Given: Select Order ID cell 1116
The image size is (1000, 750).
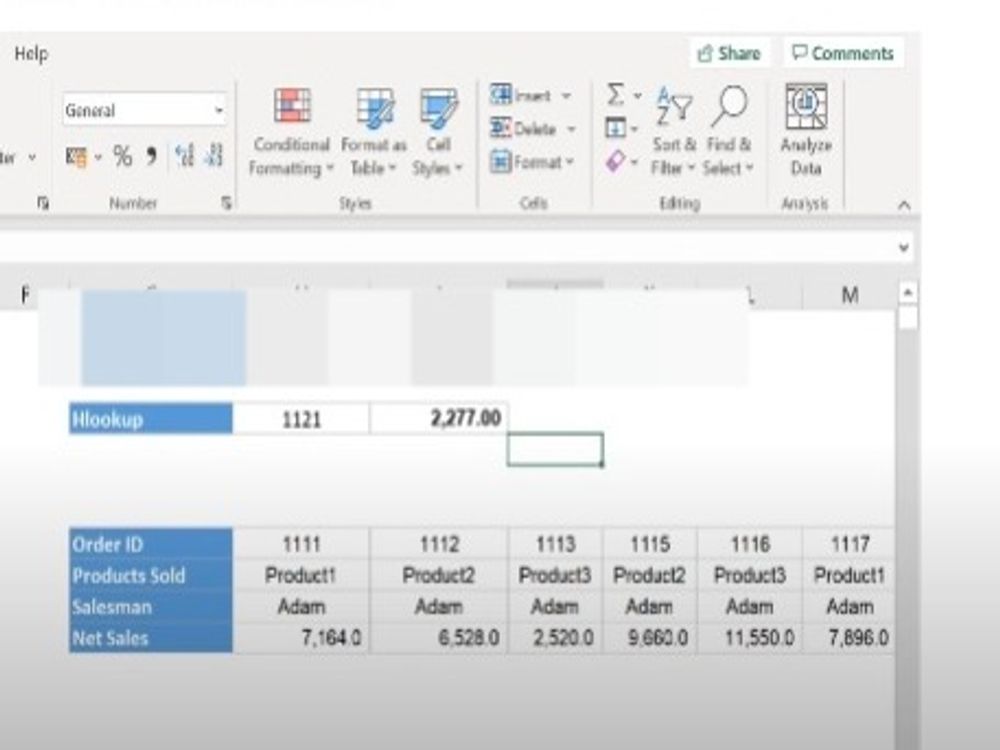Looking at the screenshot, I should [x=750, y=544].
